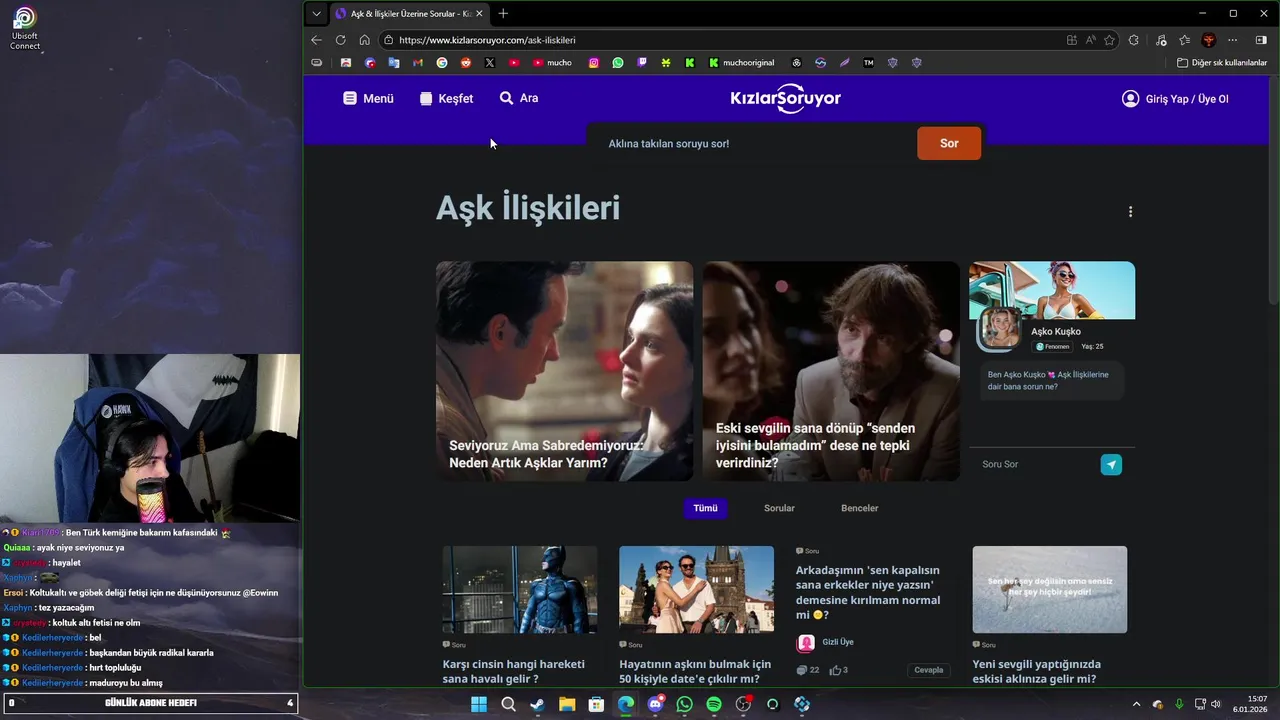Screen dimensions: 1280x720
Task: Open Spotify from the taskbar
Action: (x=714, y=704)
